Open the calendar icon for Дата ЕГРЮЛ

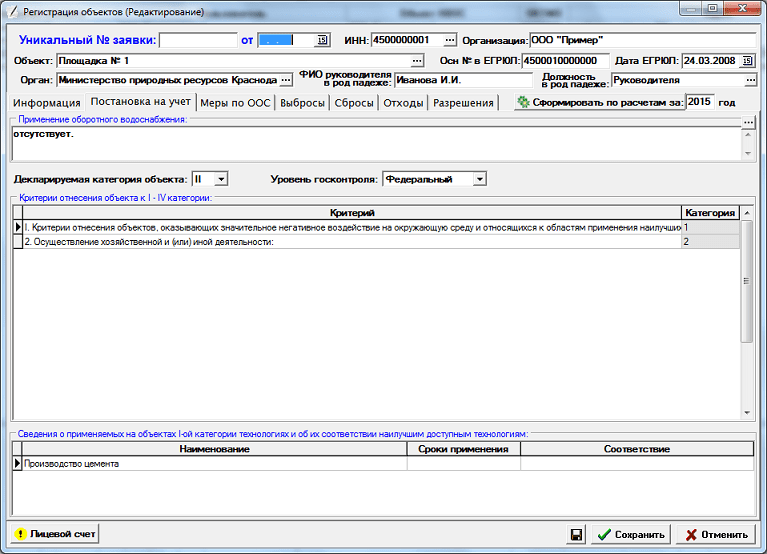point(747,61)
